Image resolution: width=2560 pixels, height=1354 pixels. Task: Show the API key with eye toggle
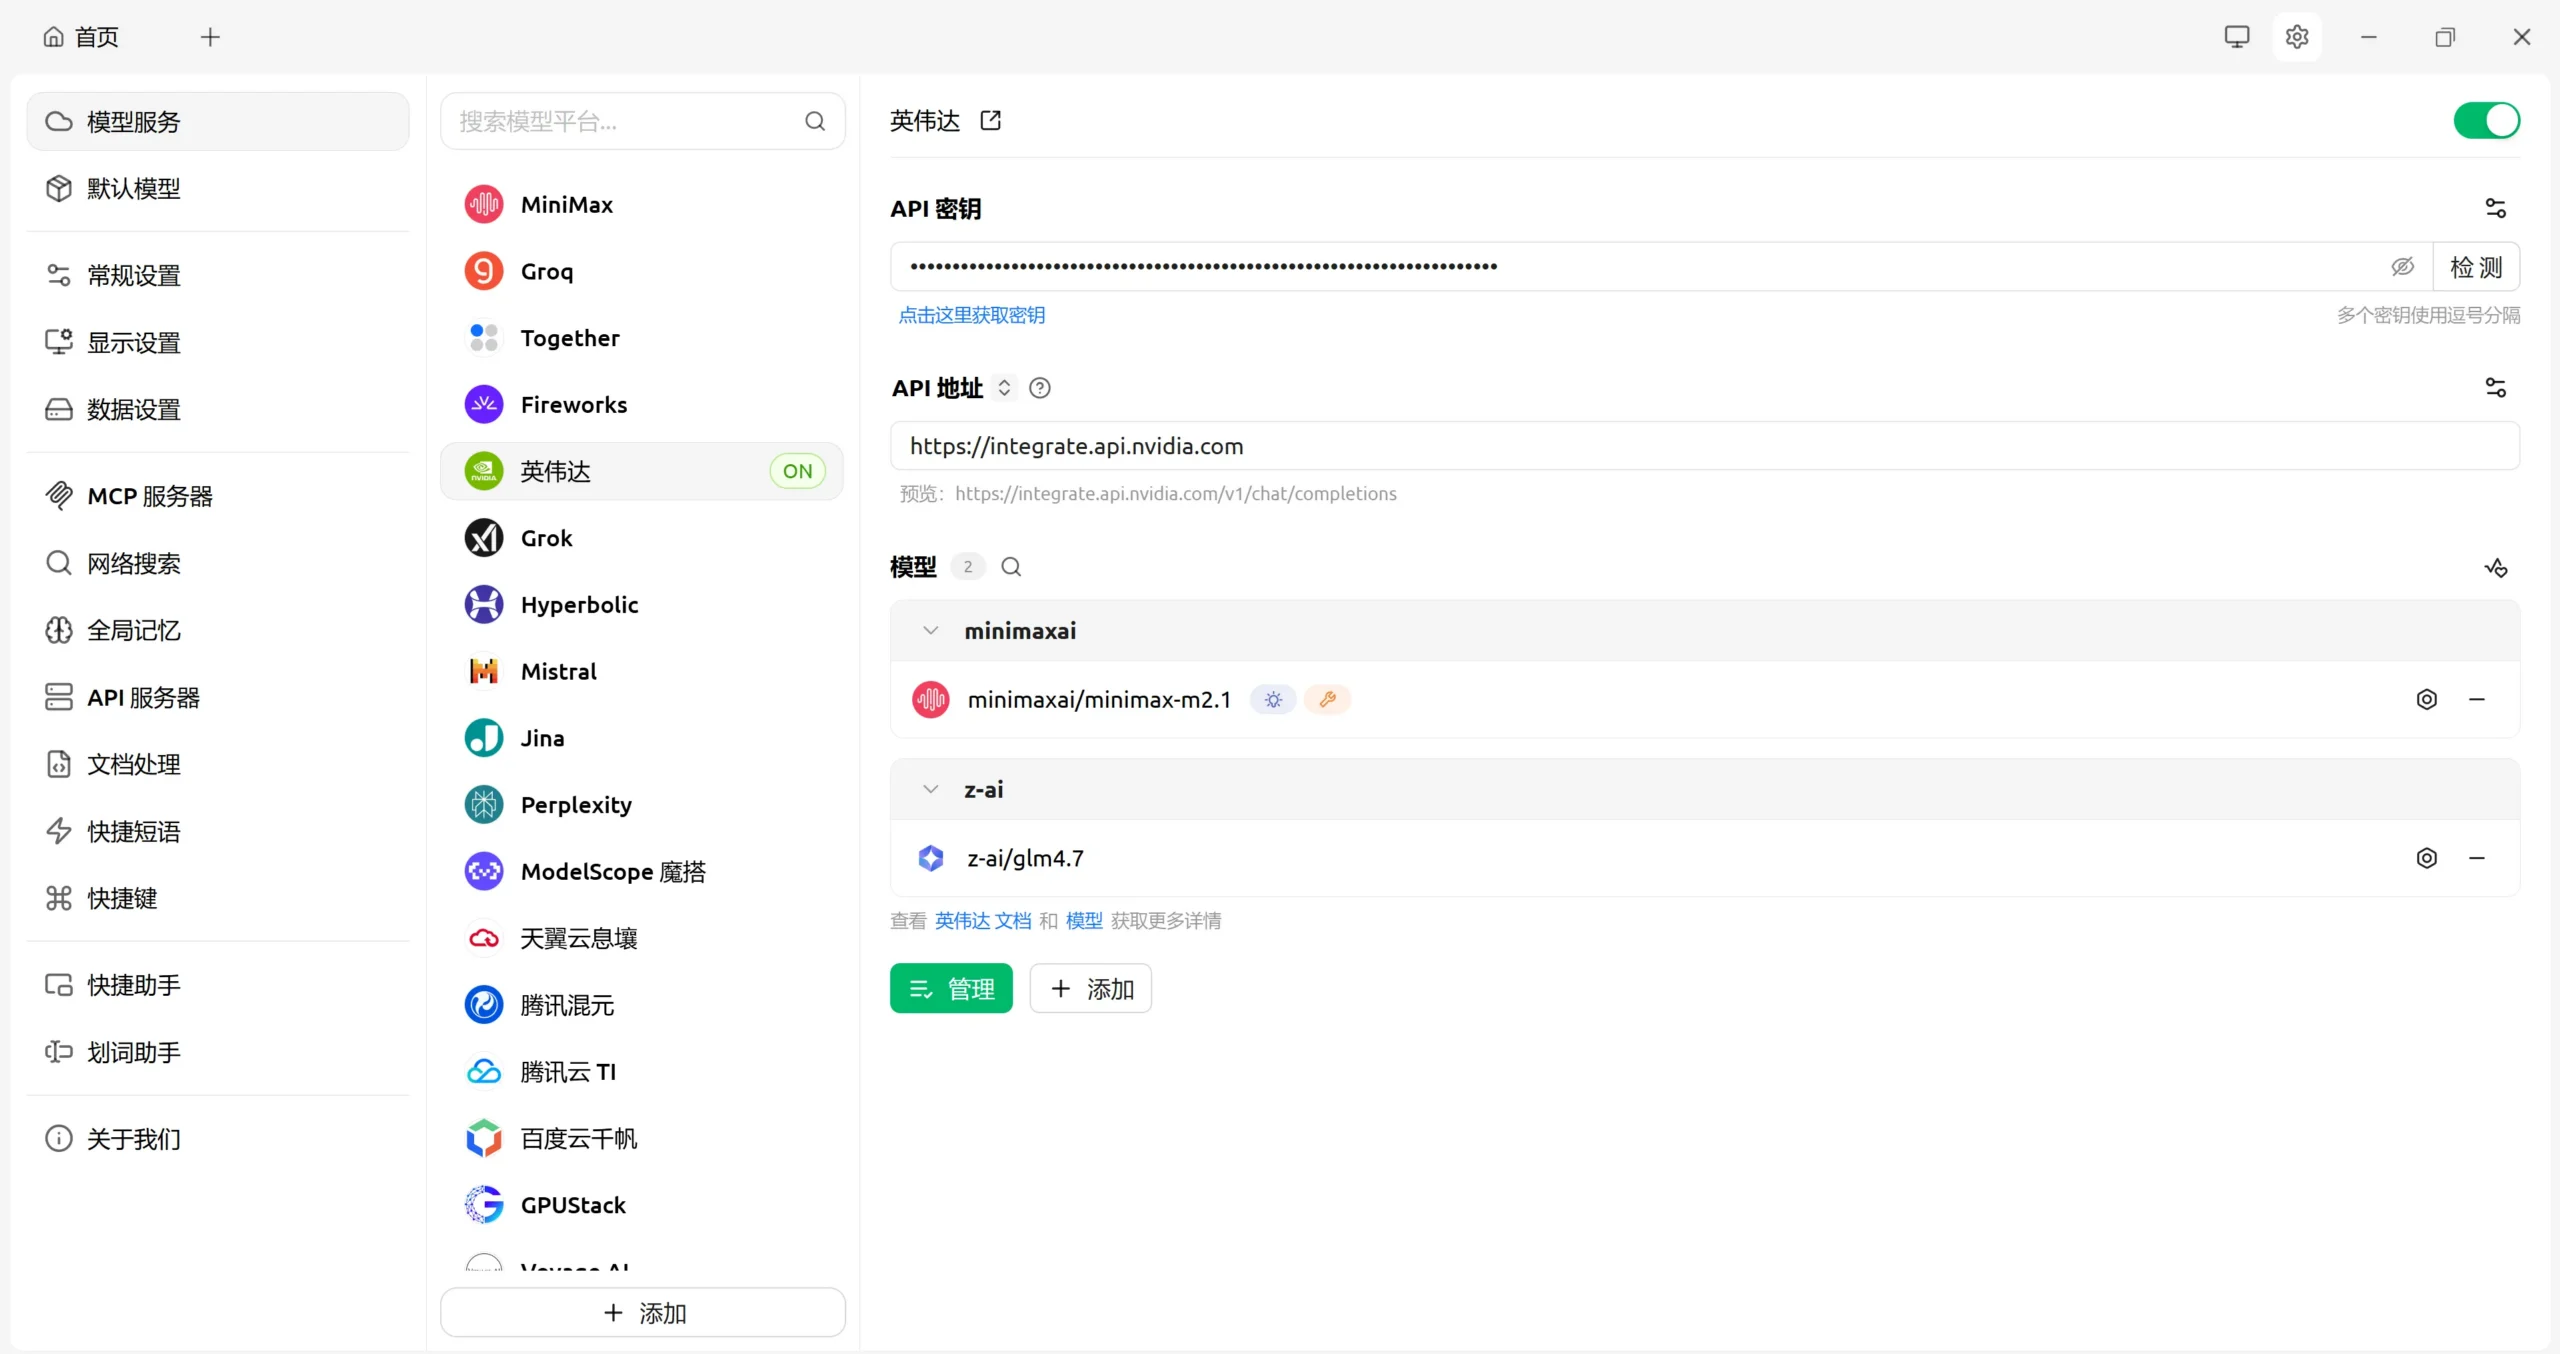pos(2404,267)
